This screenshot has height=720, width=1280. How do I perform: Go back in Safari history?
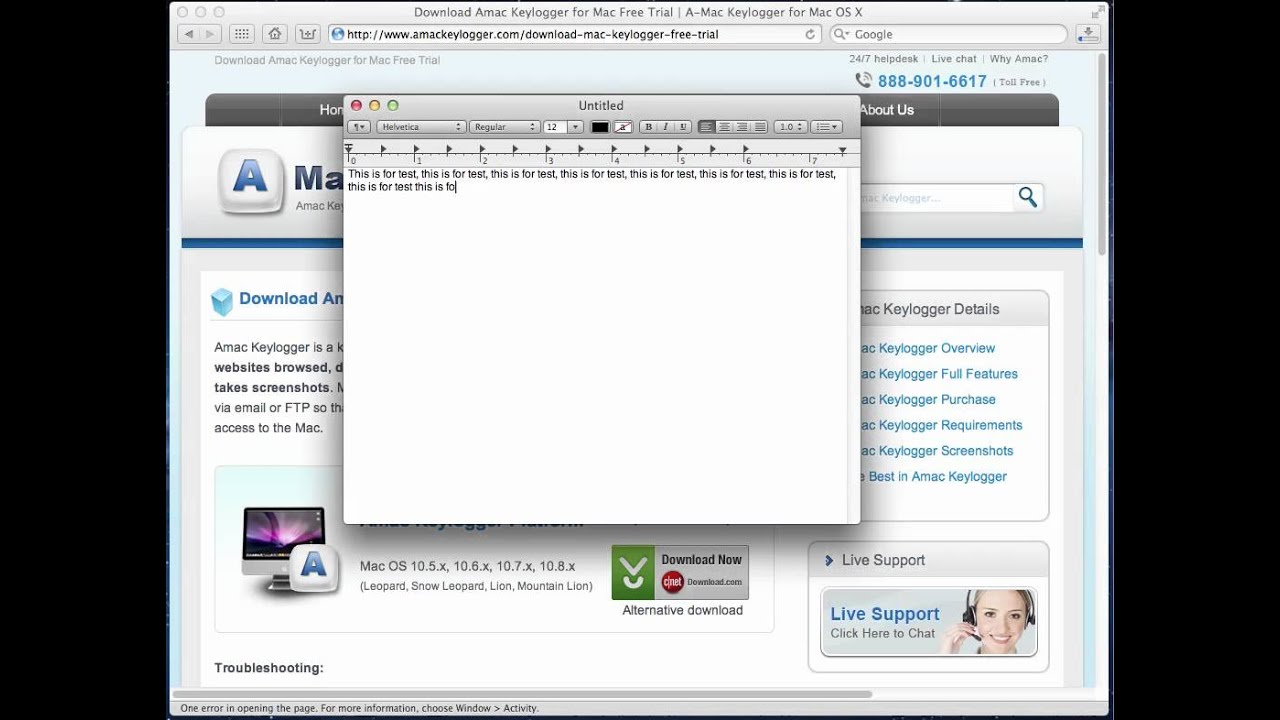[x=188, y=34]
